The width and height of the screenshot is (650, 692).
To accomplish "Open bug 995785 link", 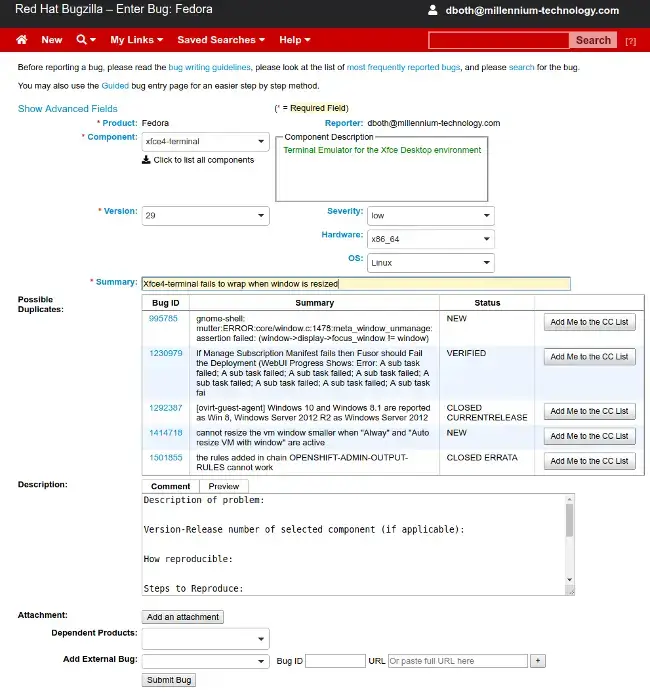I will (x=163, y=318).
